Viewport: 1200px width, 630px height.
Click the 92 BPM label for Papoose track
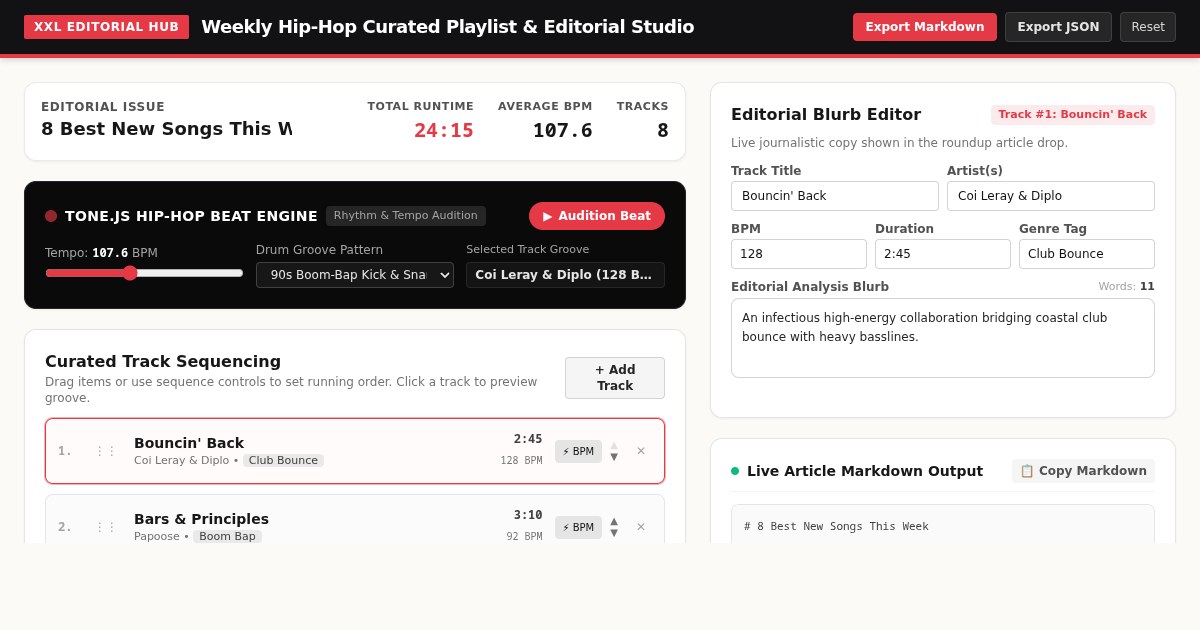point(524,537)
